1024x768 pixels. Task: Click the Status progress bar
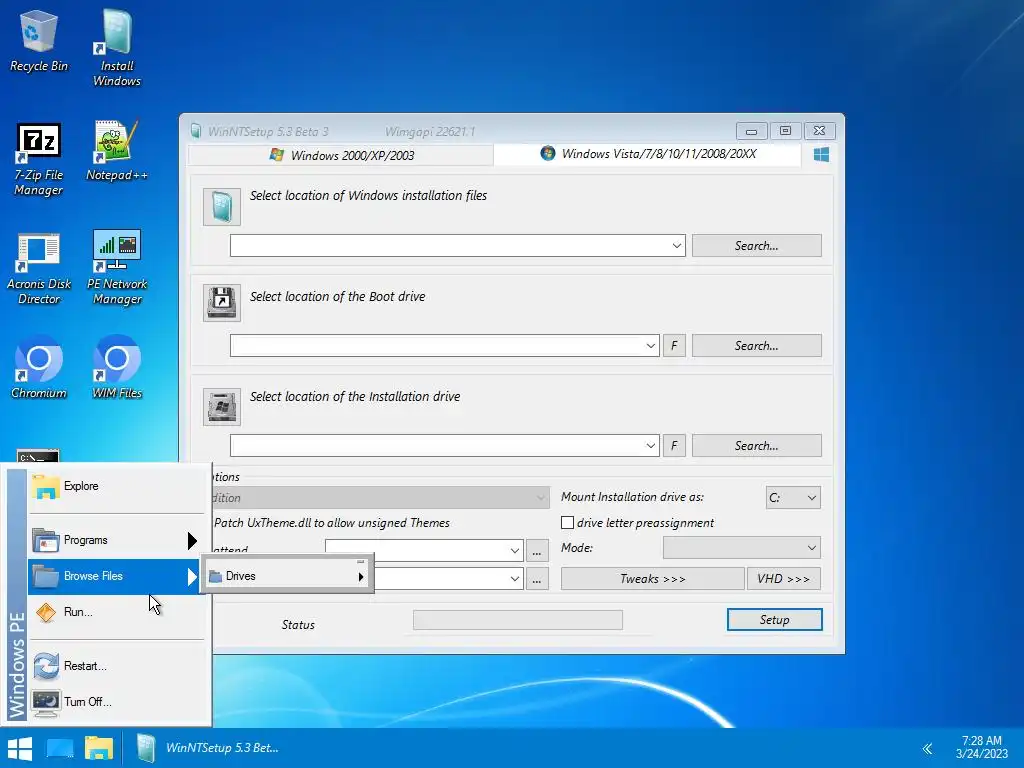point(518,620)
